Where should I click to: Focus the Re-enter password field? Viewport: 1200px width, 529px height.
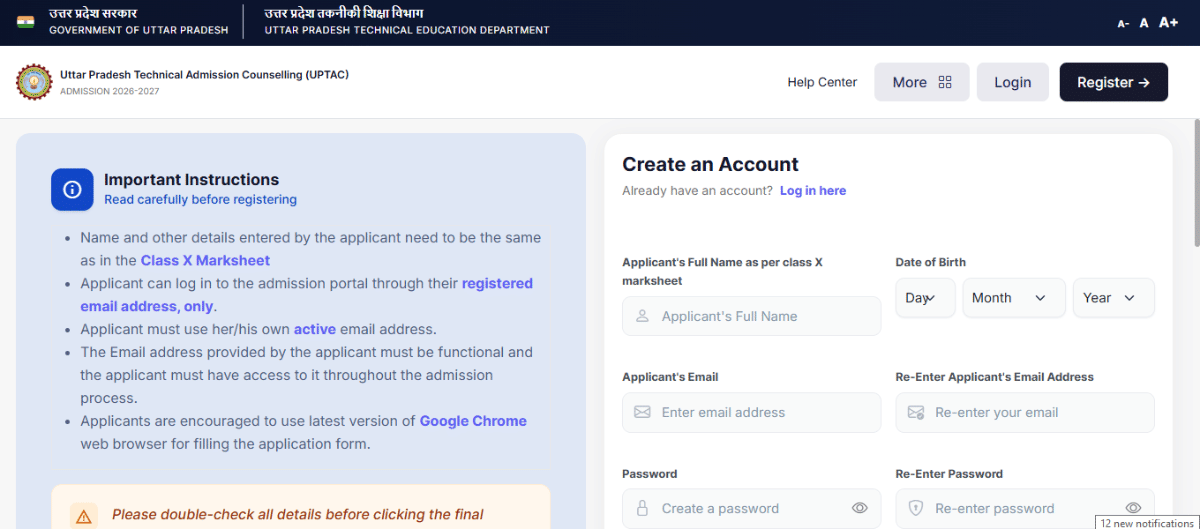pyautogui.click(x=1025, y=508)
